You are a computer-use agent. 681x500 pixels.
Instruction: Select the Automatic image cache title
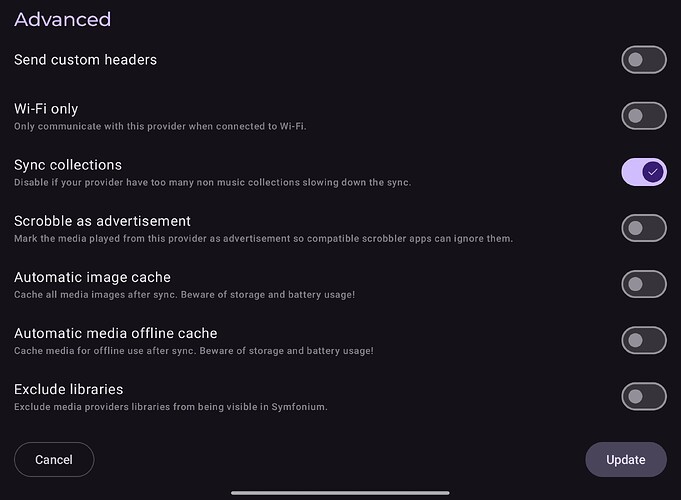click(x=92, y=277)
